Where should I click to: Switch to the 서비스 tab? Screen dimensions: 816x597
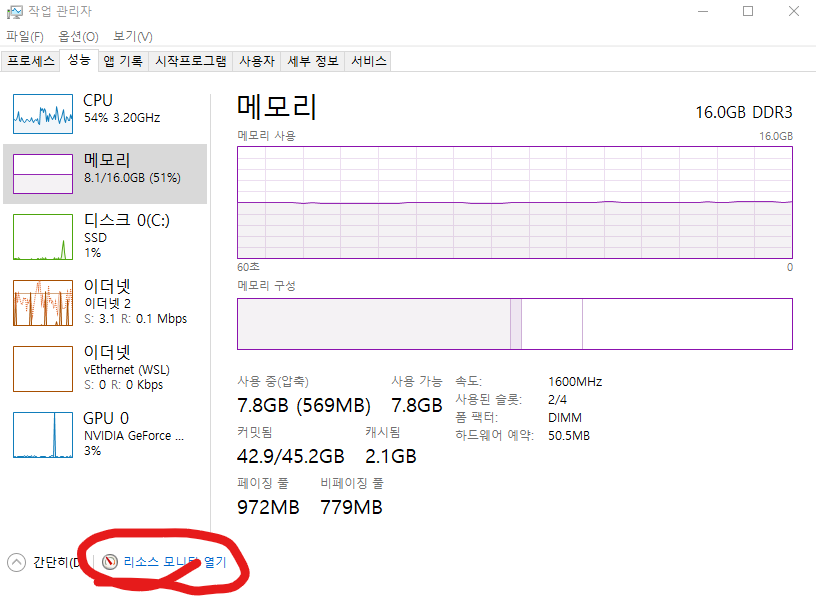pos(368,61)
